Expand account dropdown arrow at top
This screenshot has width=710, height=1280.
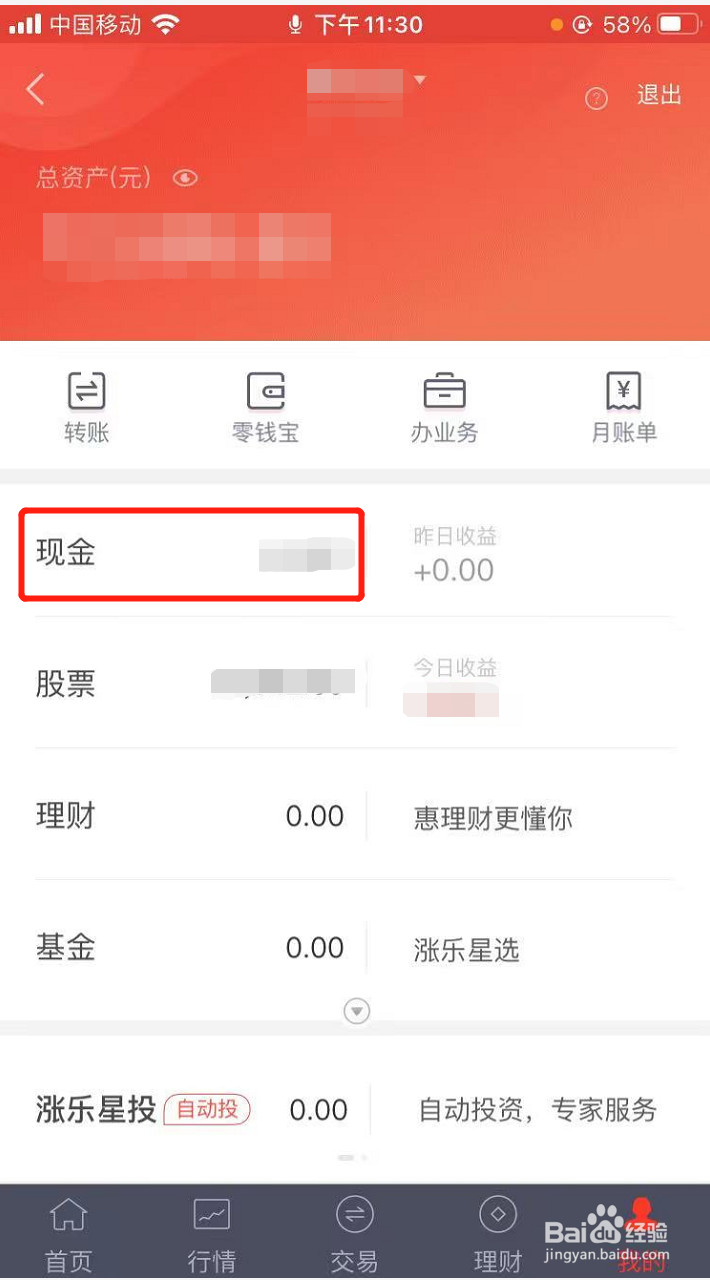420,79
